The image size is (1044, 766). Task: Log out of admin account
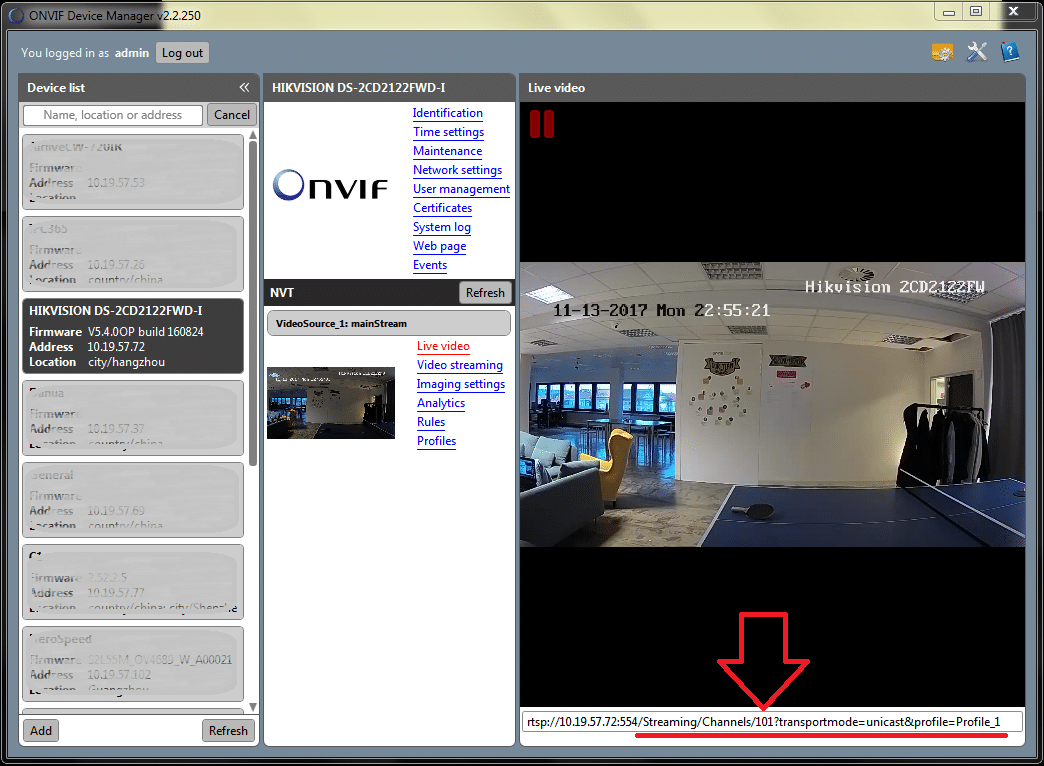click(182, 53)
